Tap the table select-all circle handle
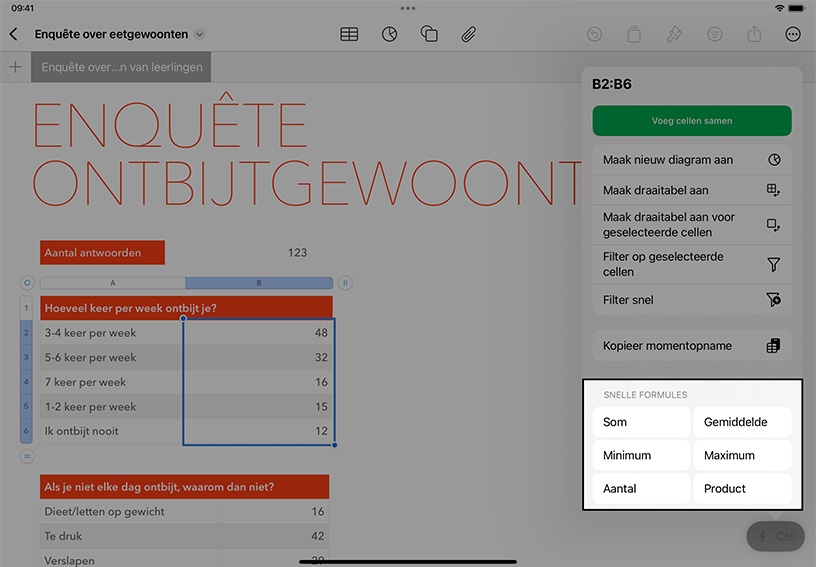 [27, 283]
